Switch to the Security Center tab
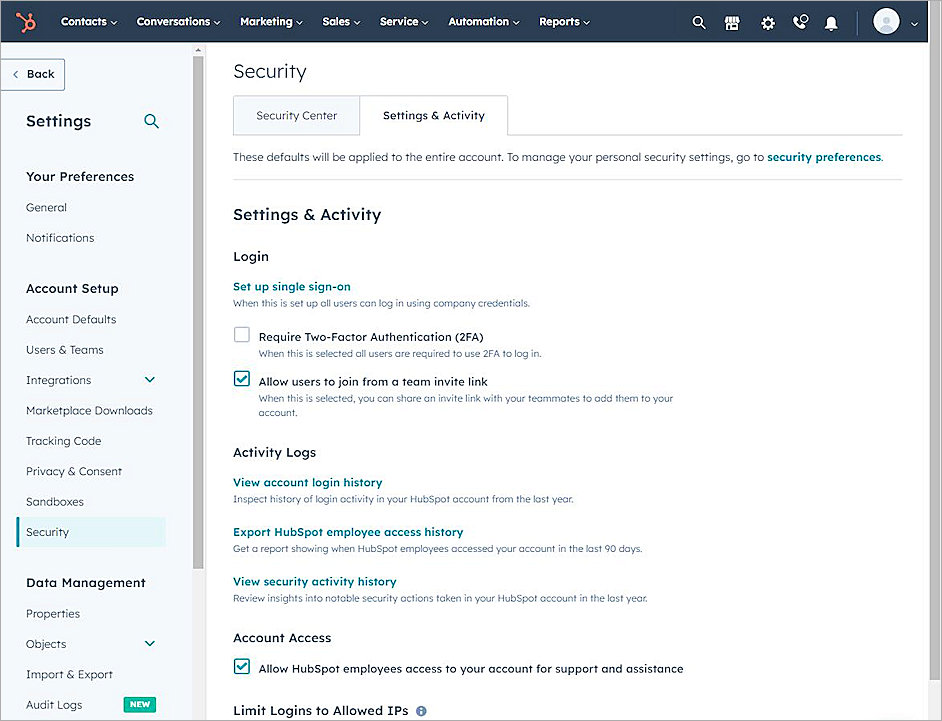 (296, 115)
